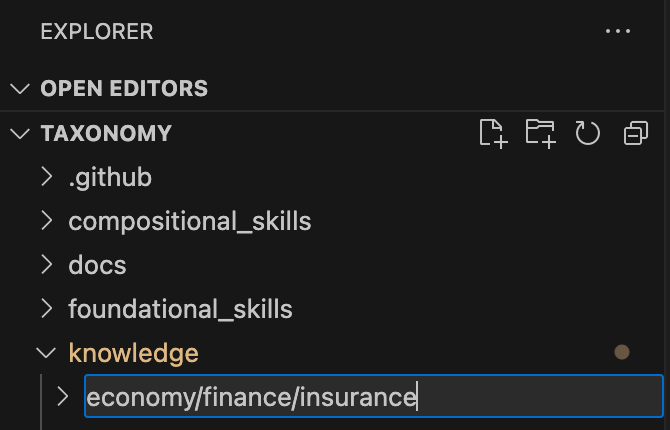Screen dimensions: 670x430
Task: Click the chevron beside the rename field
Action: pyautogui.click(x=63, y=397)
